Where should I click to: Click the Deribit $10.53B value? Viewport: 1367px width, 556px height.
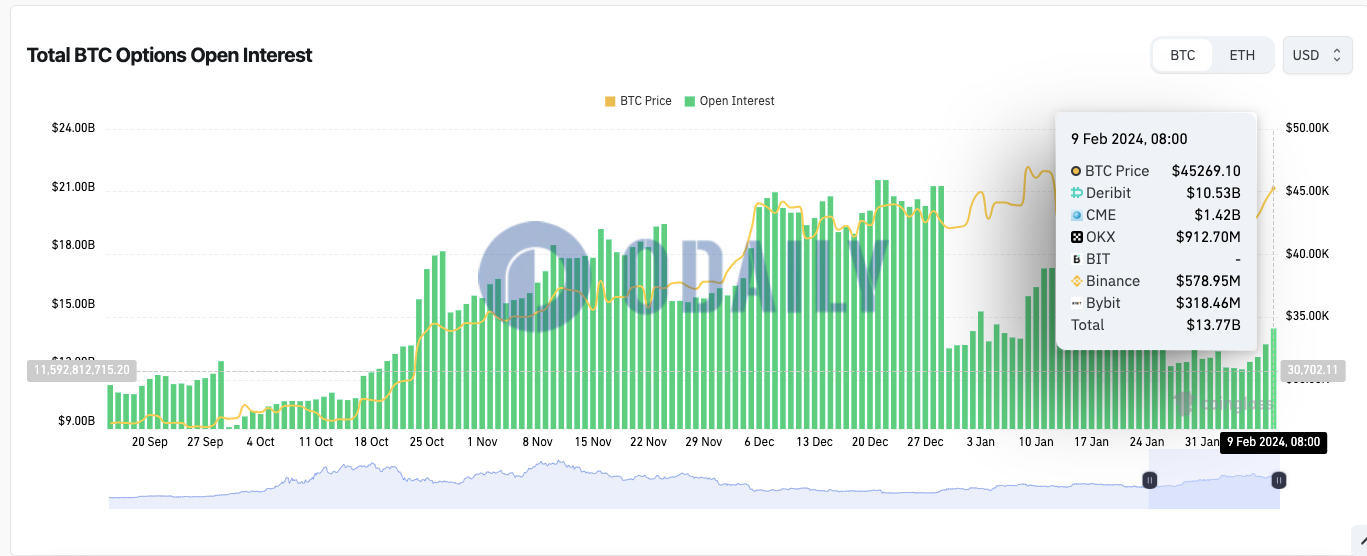[1214, 193]
